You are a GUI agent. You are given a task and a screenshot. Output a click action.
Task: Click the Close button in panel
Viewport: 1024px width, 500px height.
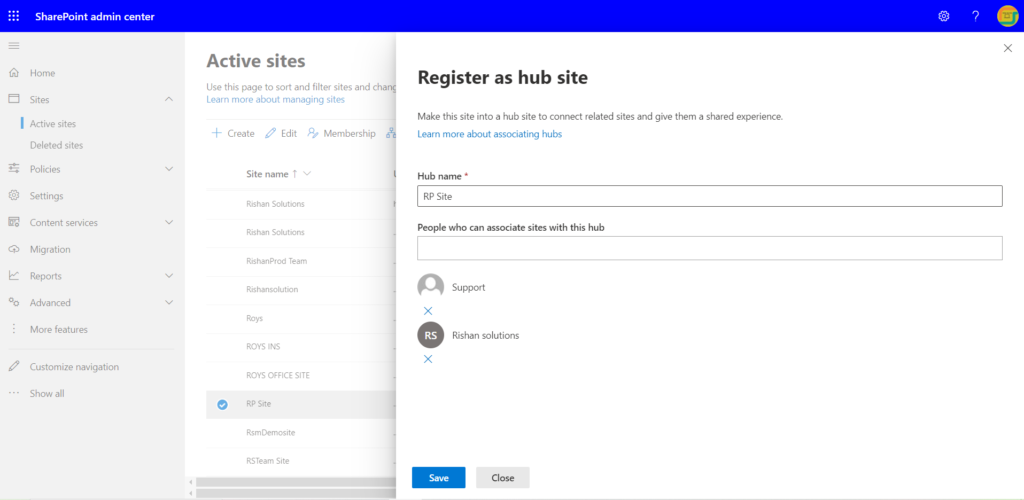coord(503,478)
